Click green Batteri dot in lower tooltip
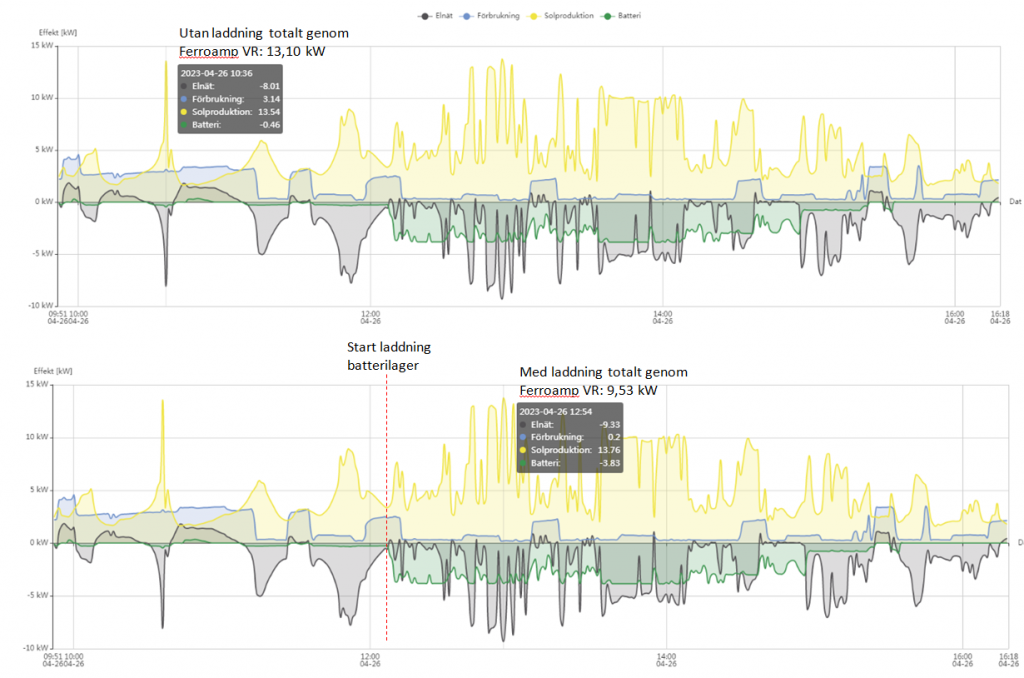 point(524,463)
